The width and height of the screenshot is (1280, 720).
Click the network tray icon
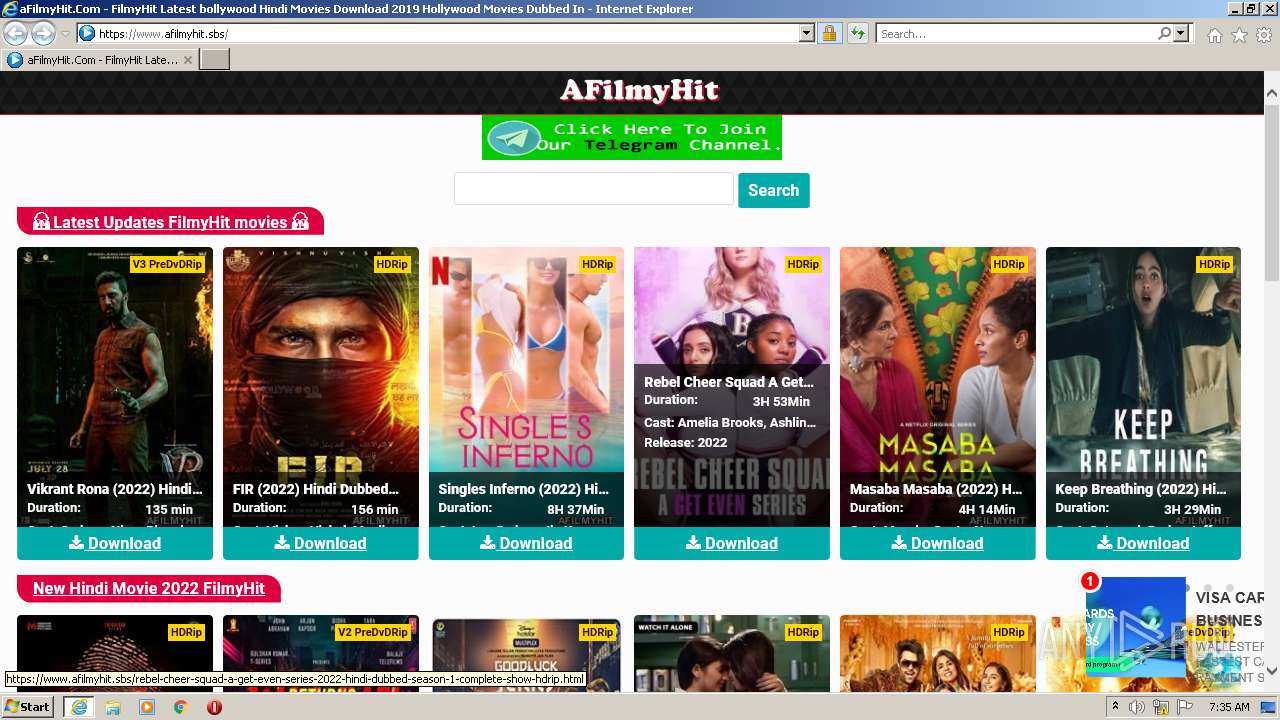(1161, 707)
